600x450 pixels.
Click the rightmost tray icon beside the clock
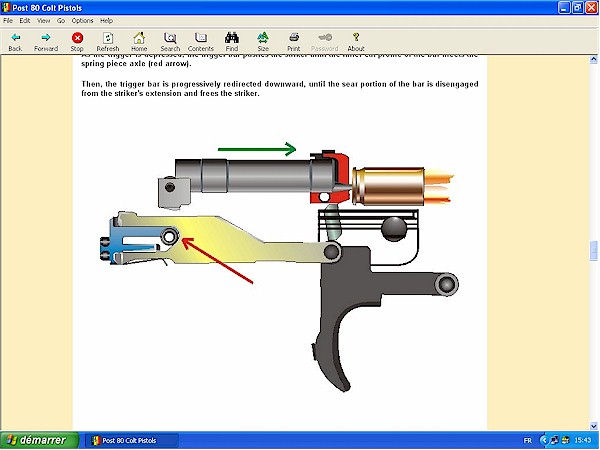tap(566, 440)
